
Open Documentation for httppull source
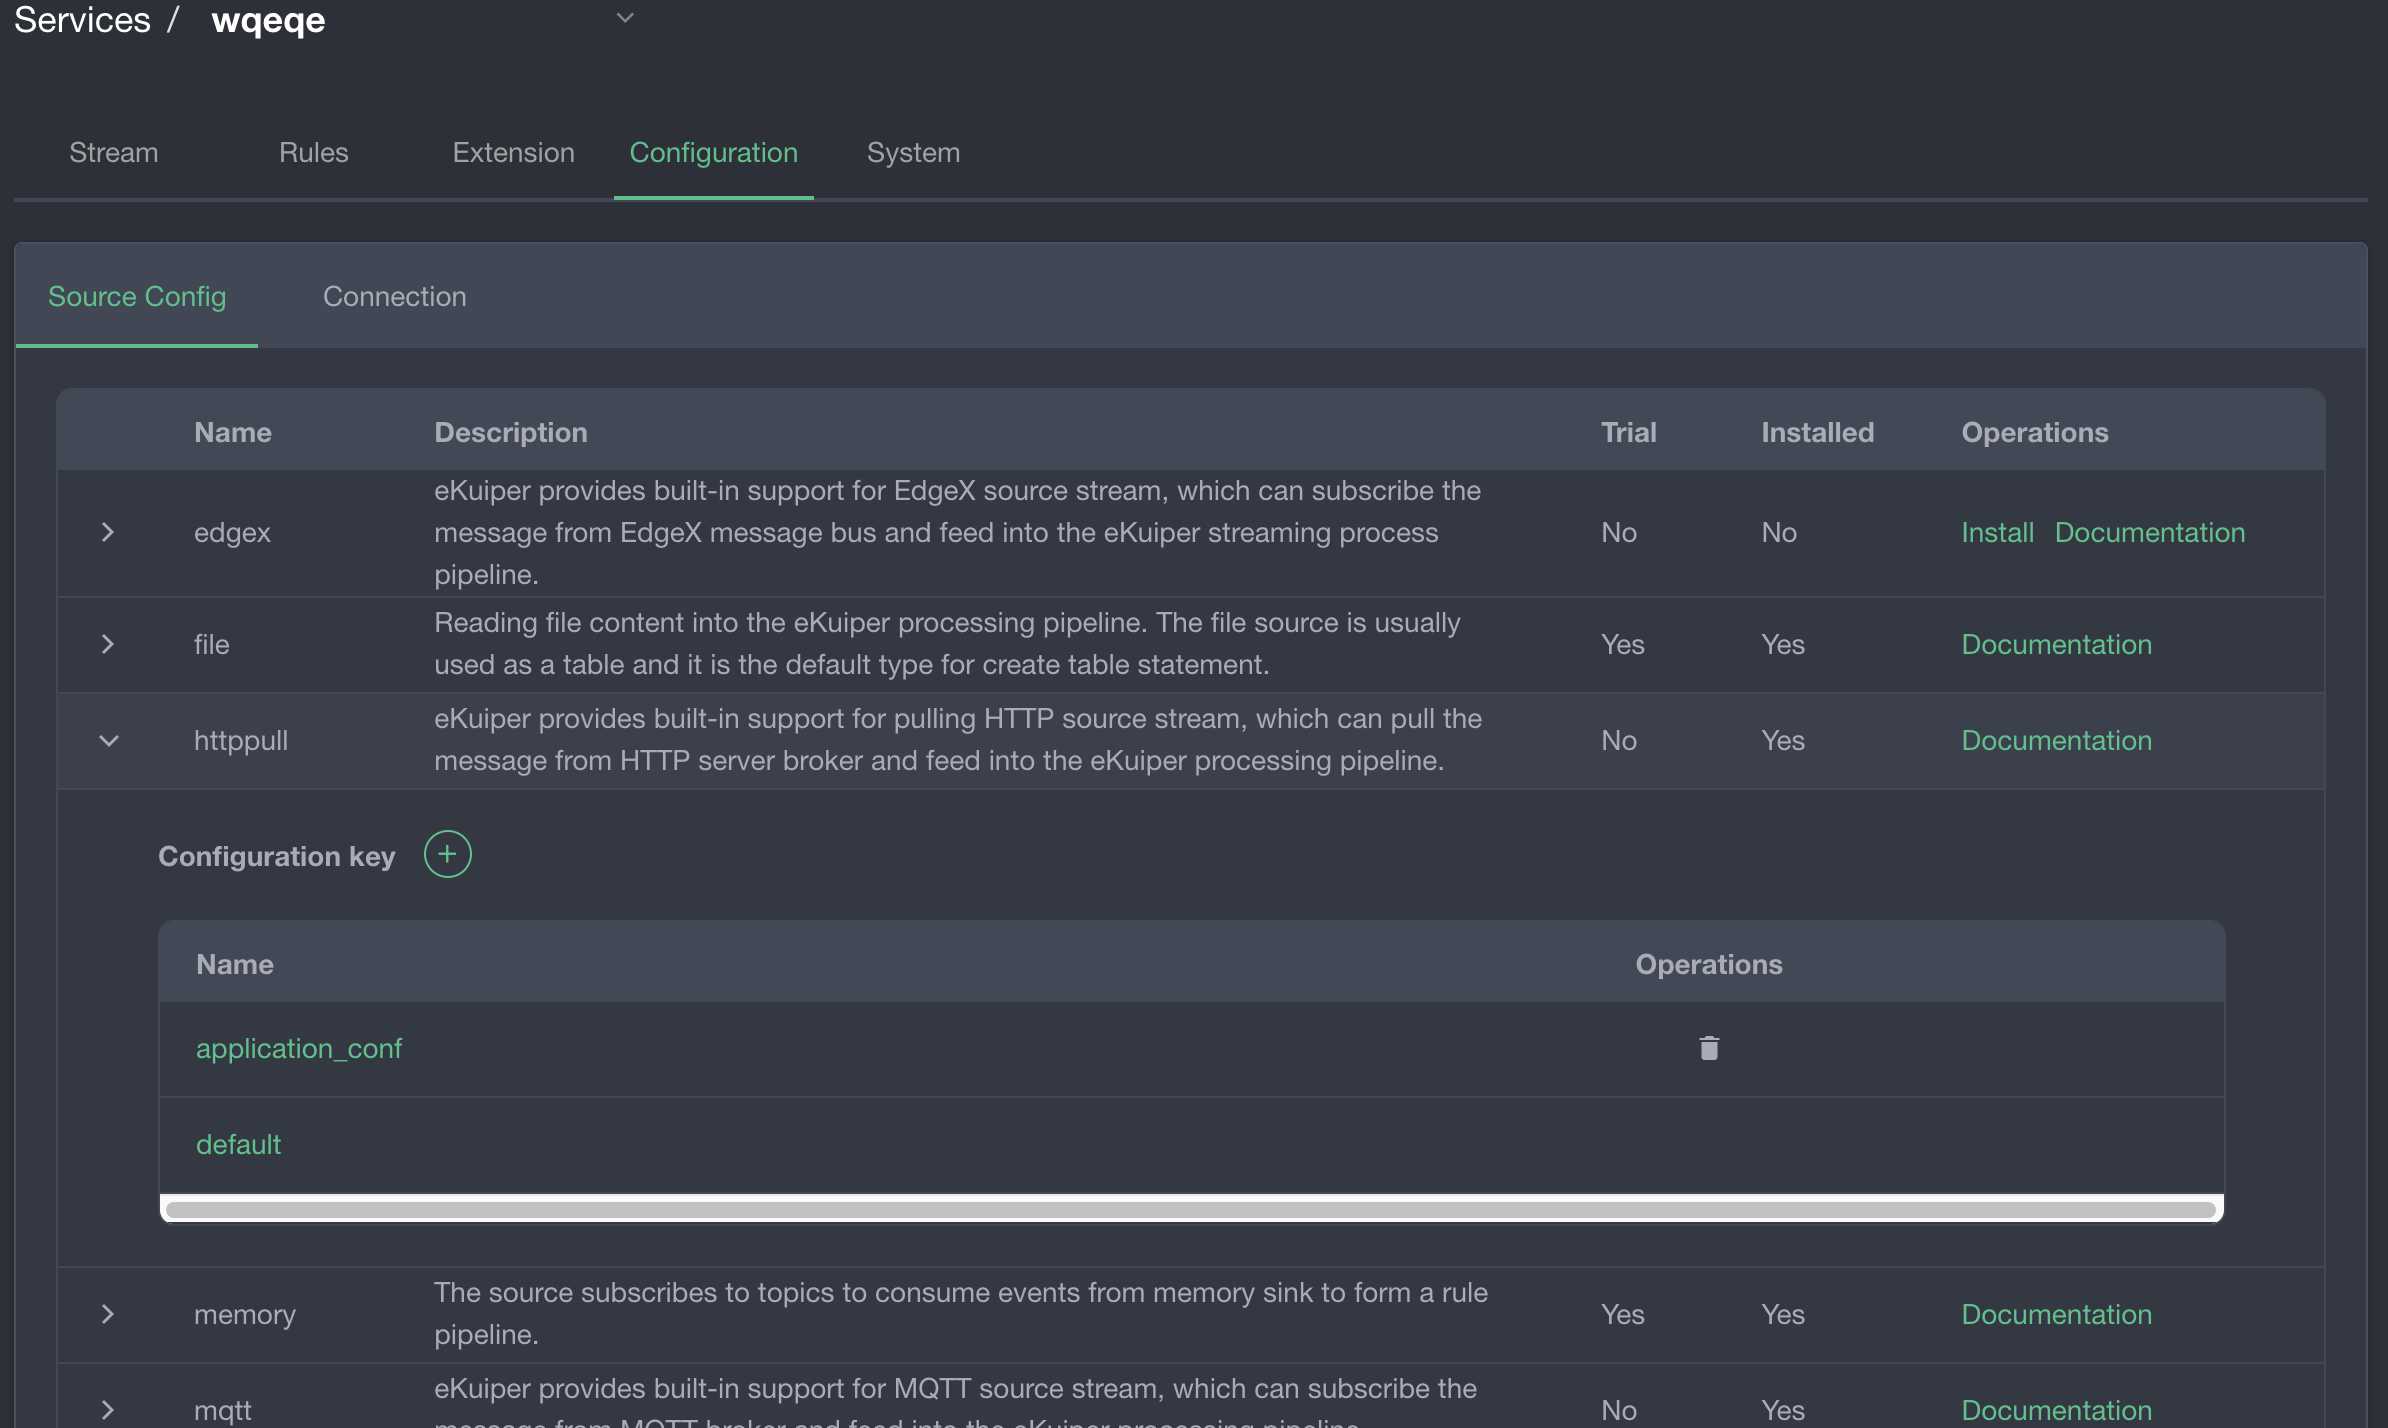pos(2057,740)
